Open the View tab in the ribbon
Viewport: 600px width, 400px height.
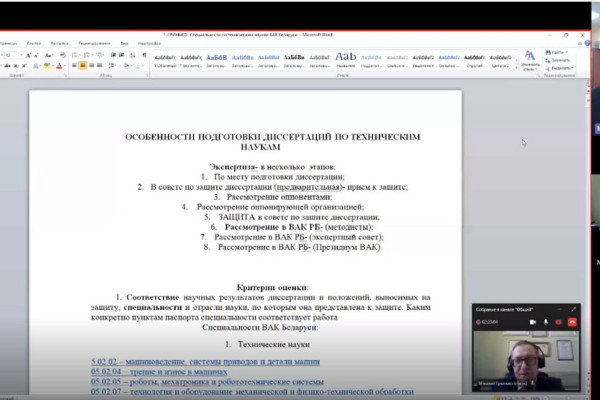(x=124, y=43)
